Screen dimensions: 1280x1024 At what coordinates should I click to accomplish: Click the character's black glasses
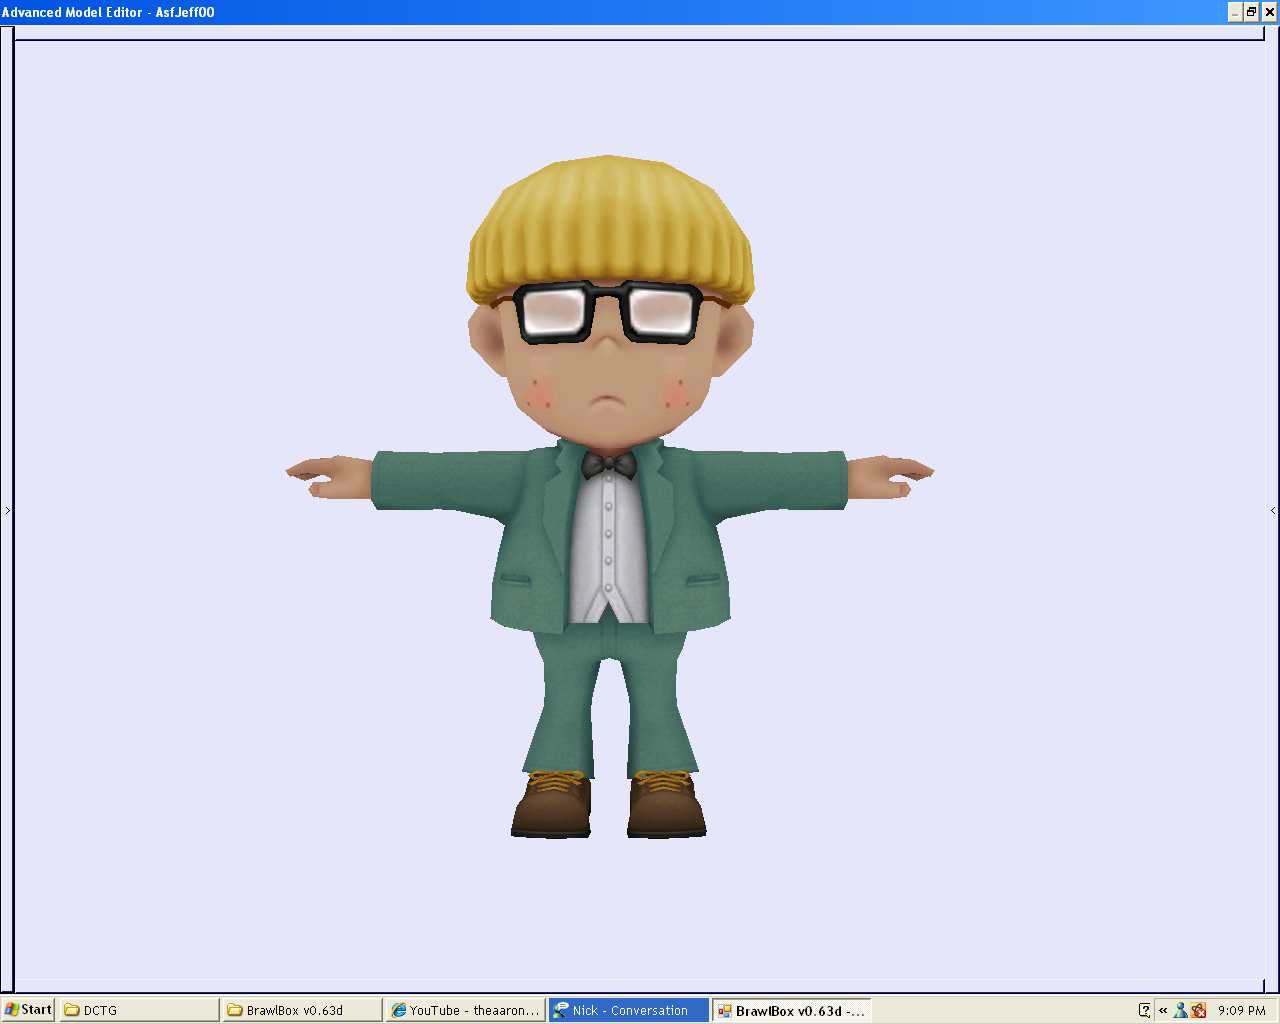click(608, 310)
